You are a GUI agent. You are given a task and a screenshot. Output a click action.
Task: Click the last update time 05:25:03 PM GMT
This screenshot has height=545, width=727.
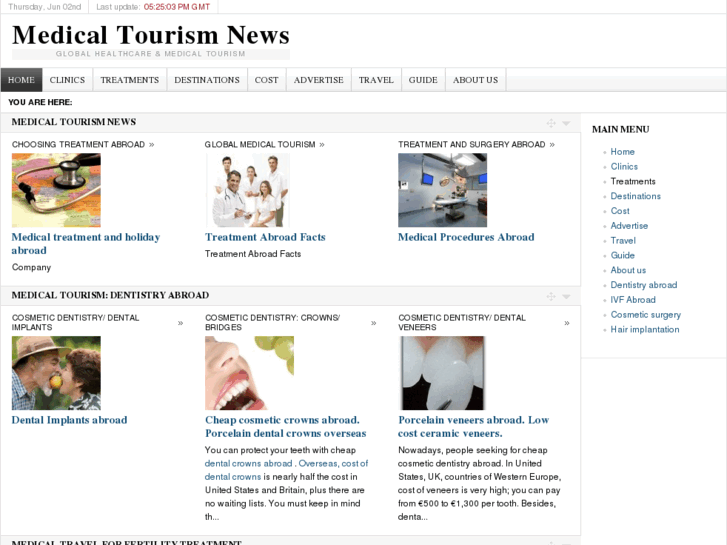pos(177,7)
